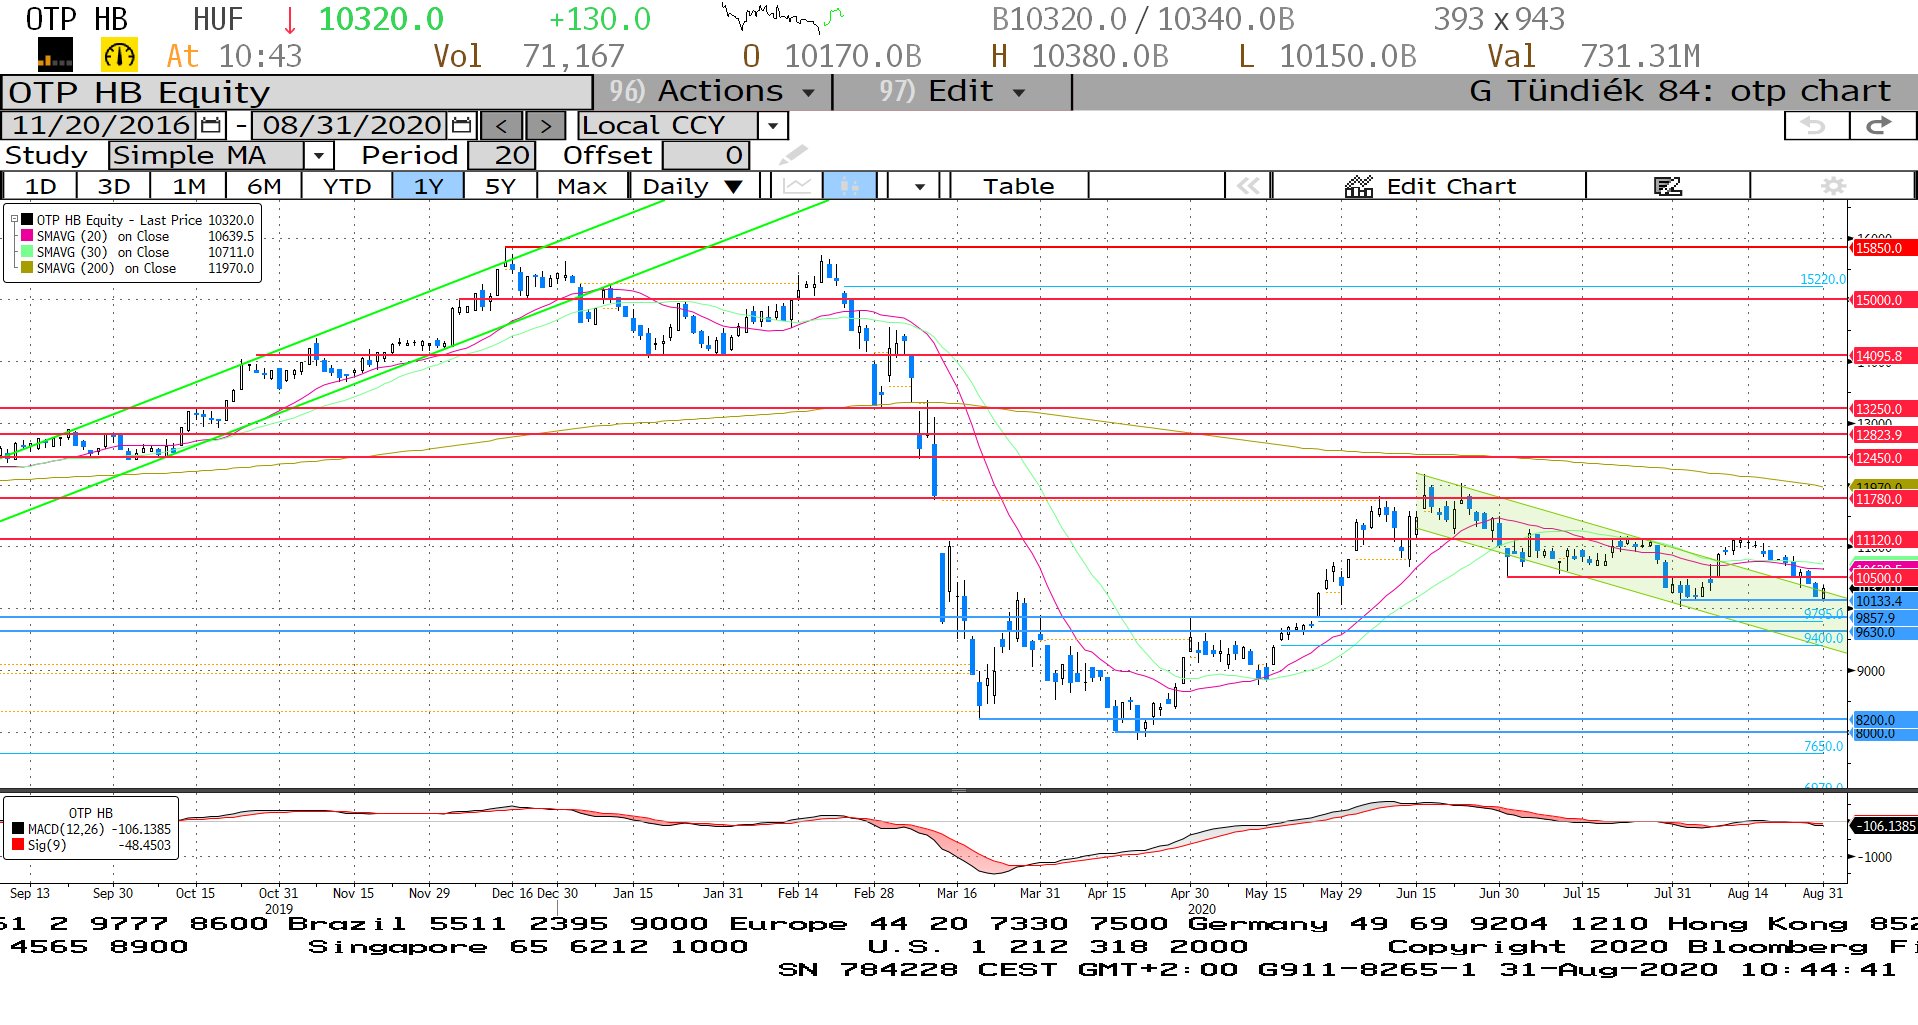
Task: Click the 15000.0 price level label
Action: [x=1884, y=300]
